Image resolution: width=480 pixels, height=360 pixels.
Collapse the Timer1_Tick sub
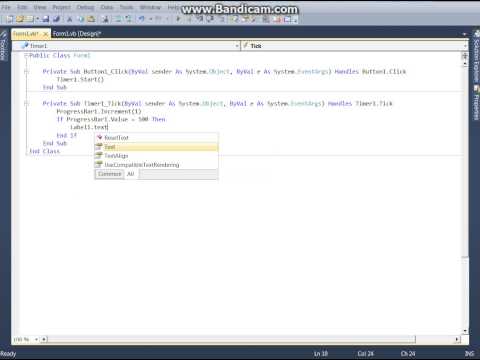tap(26, 103)
